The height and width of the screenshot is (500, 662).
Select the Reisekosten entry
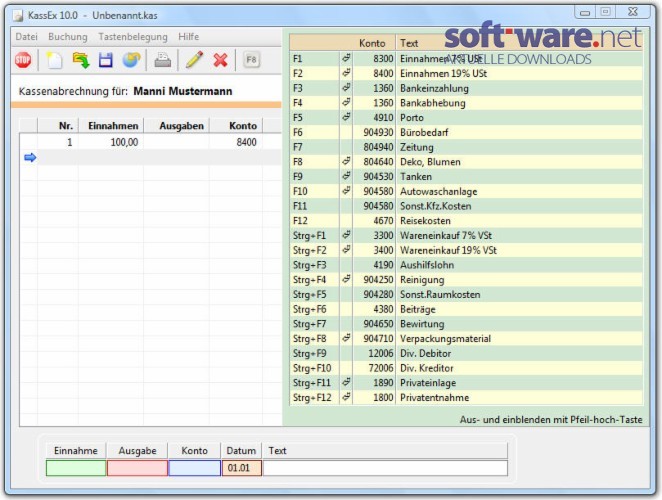pyautogui.click(x=466, y=221)
